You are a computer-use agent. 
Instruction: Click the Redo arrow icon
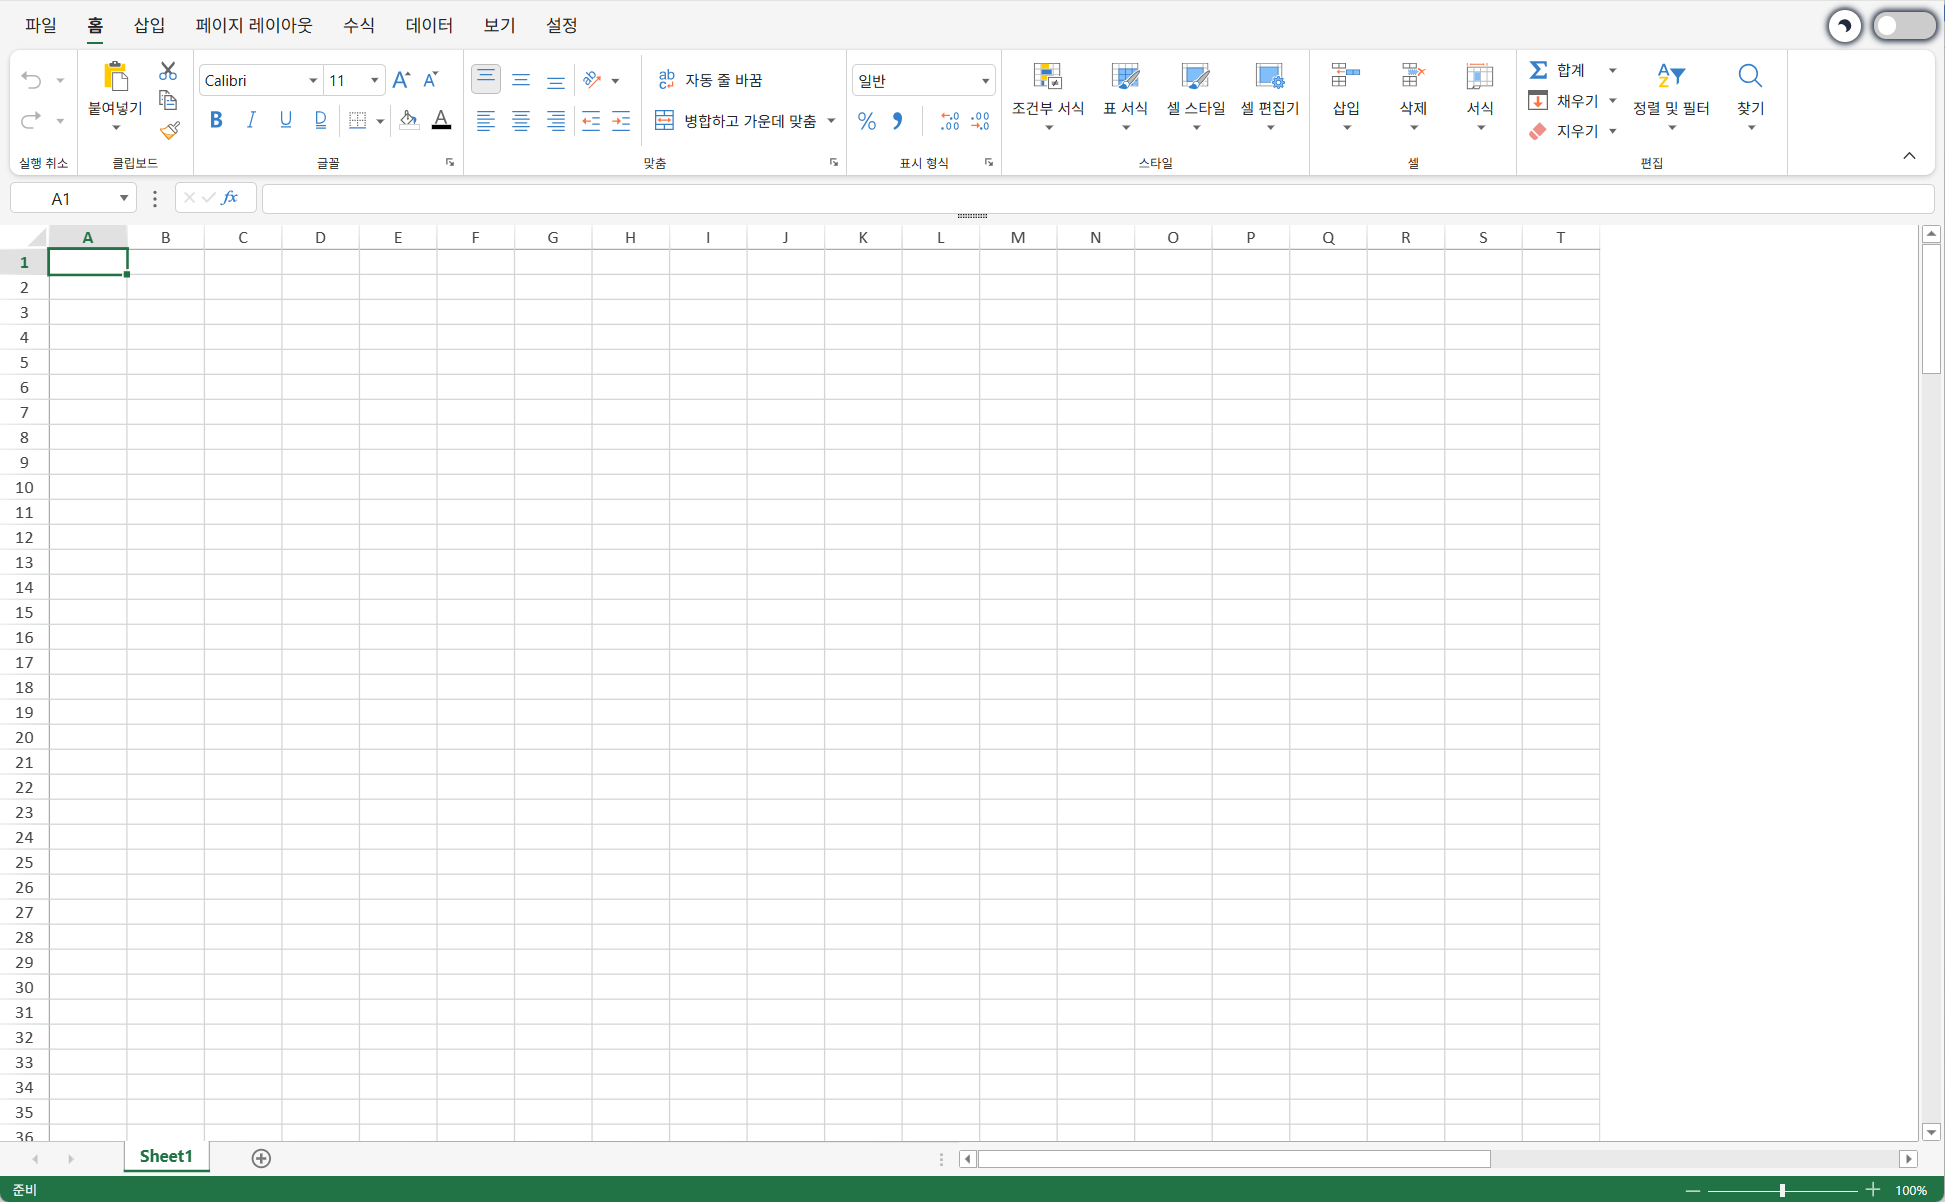pos(31,120)
